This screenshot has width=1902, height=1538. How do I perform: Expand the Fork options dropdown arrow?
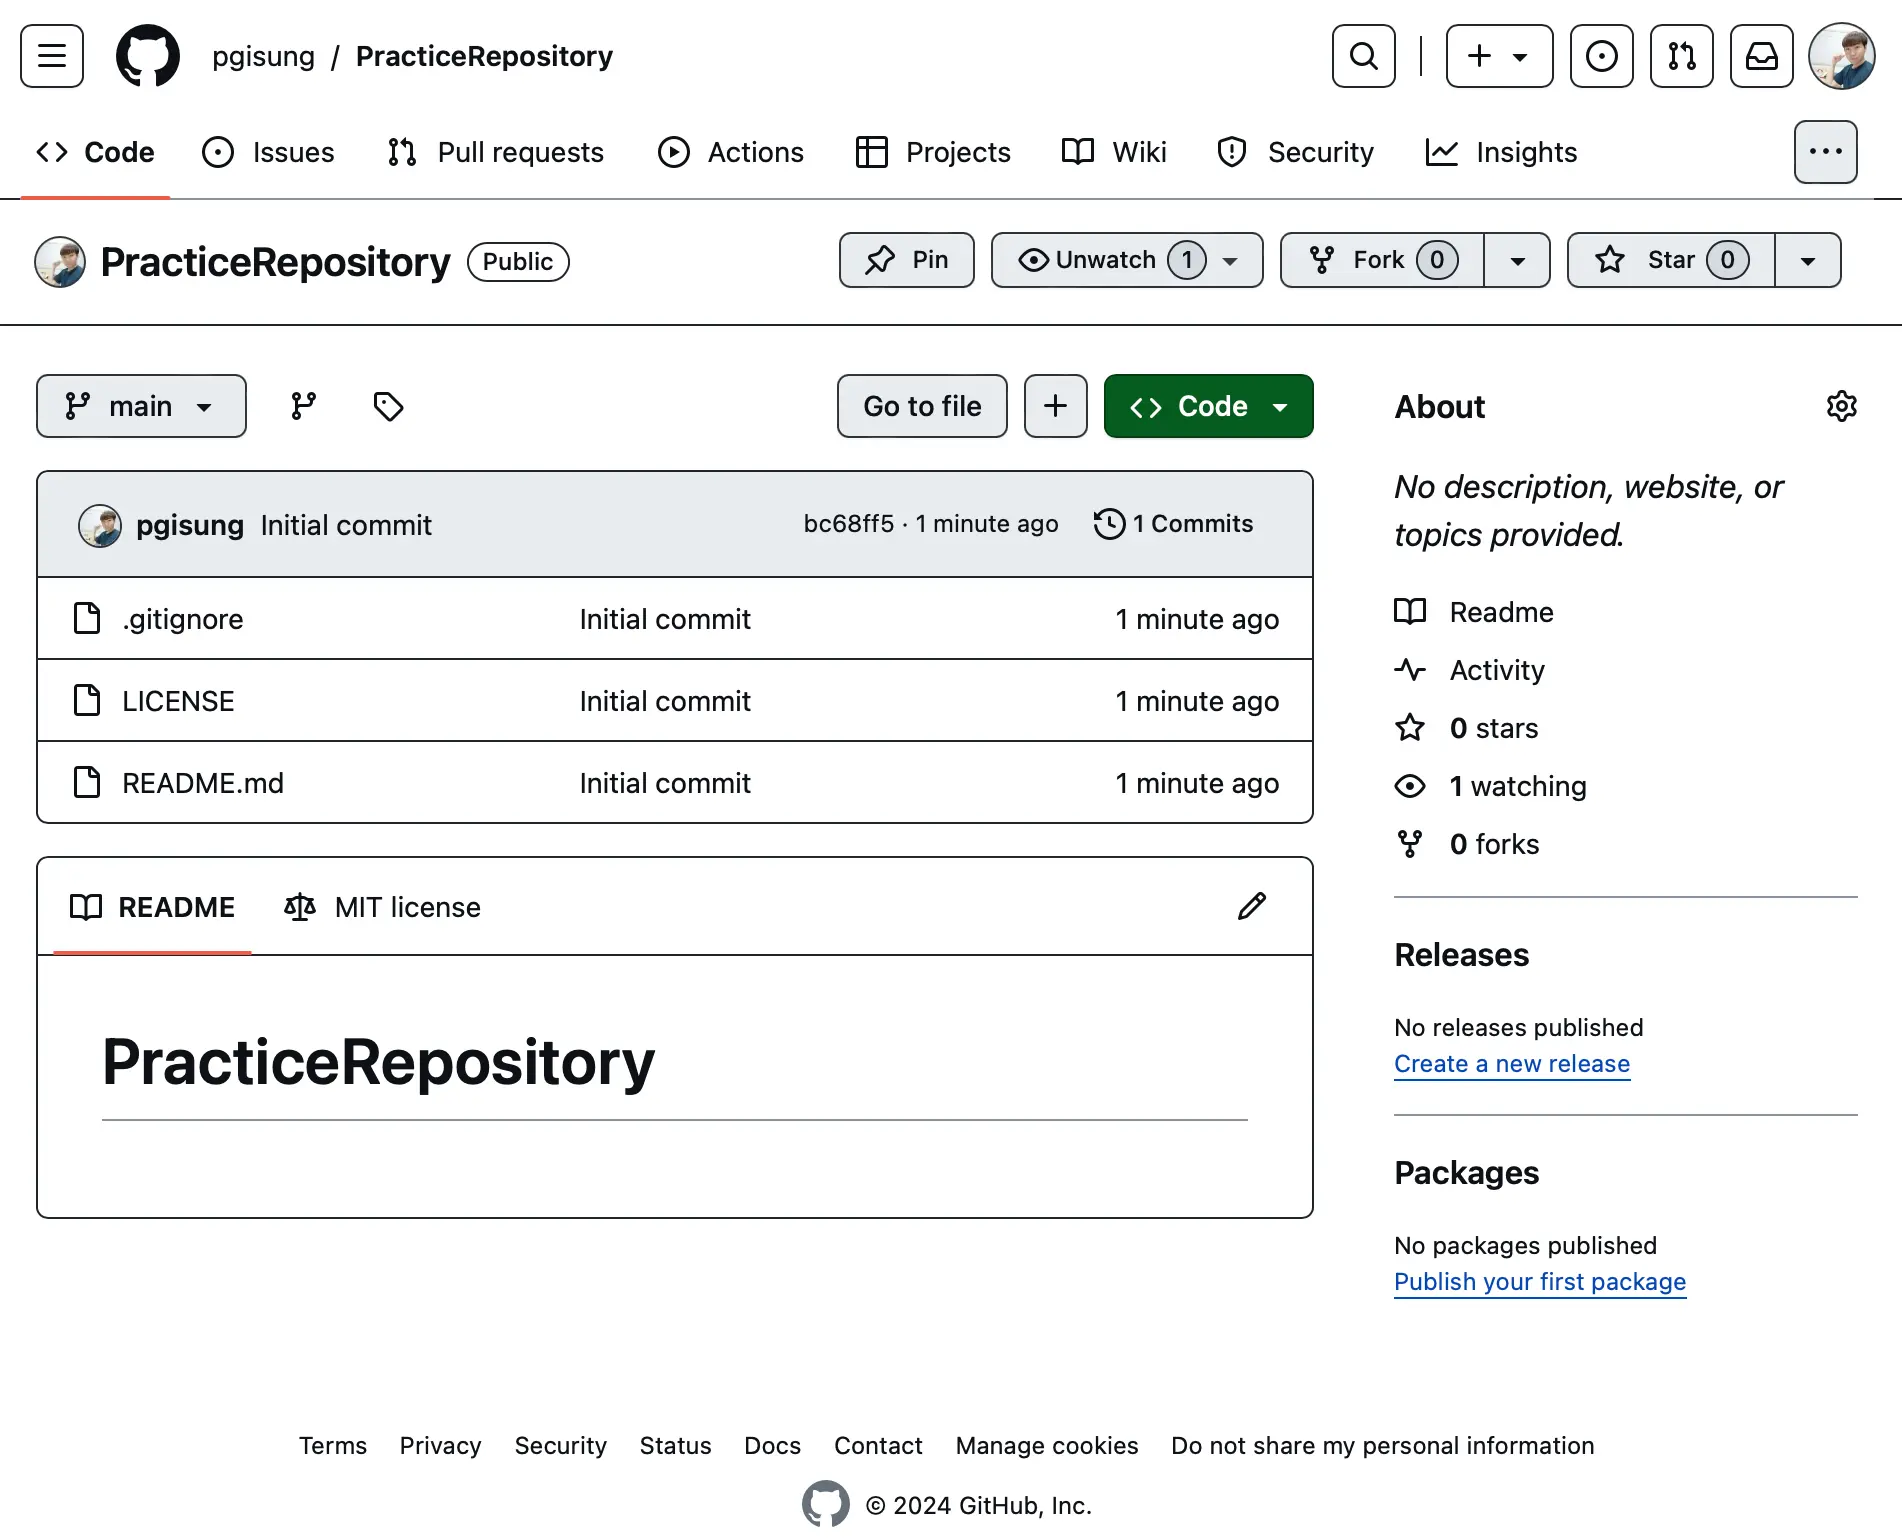[1517, 260]
